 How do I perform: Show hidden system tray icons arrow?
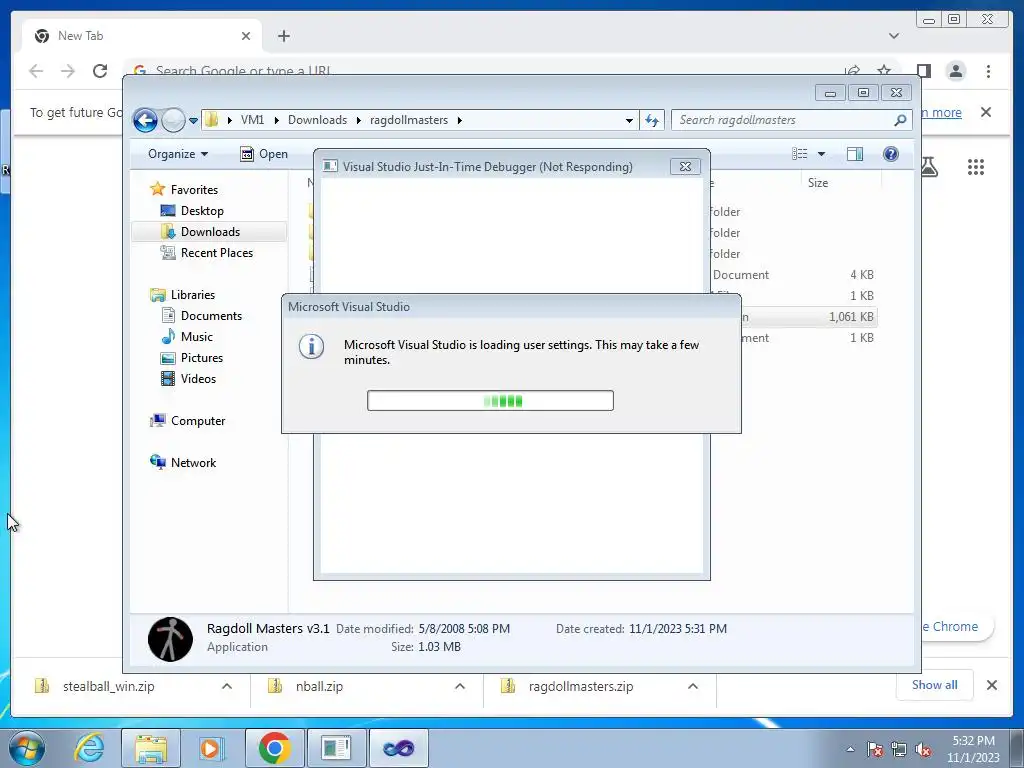click(x=850, y=749)
